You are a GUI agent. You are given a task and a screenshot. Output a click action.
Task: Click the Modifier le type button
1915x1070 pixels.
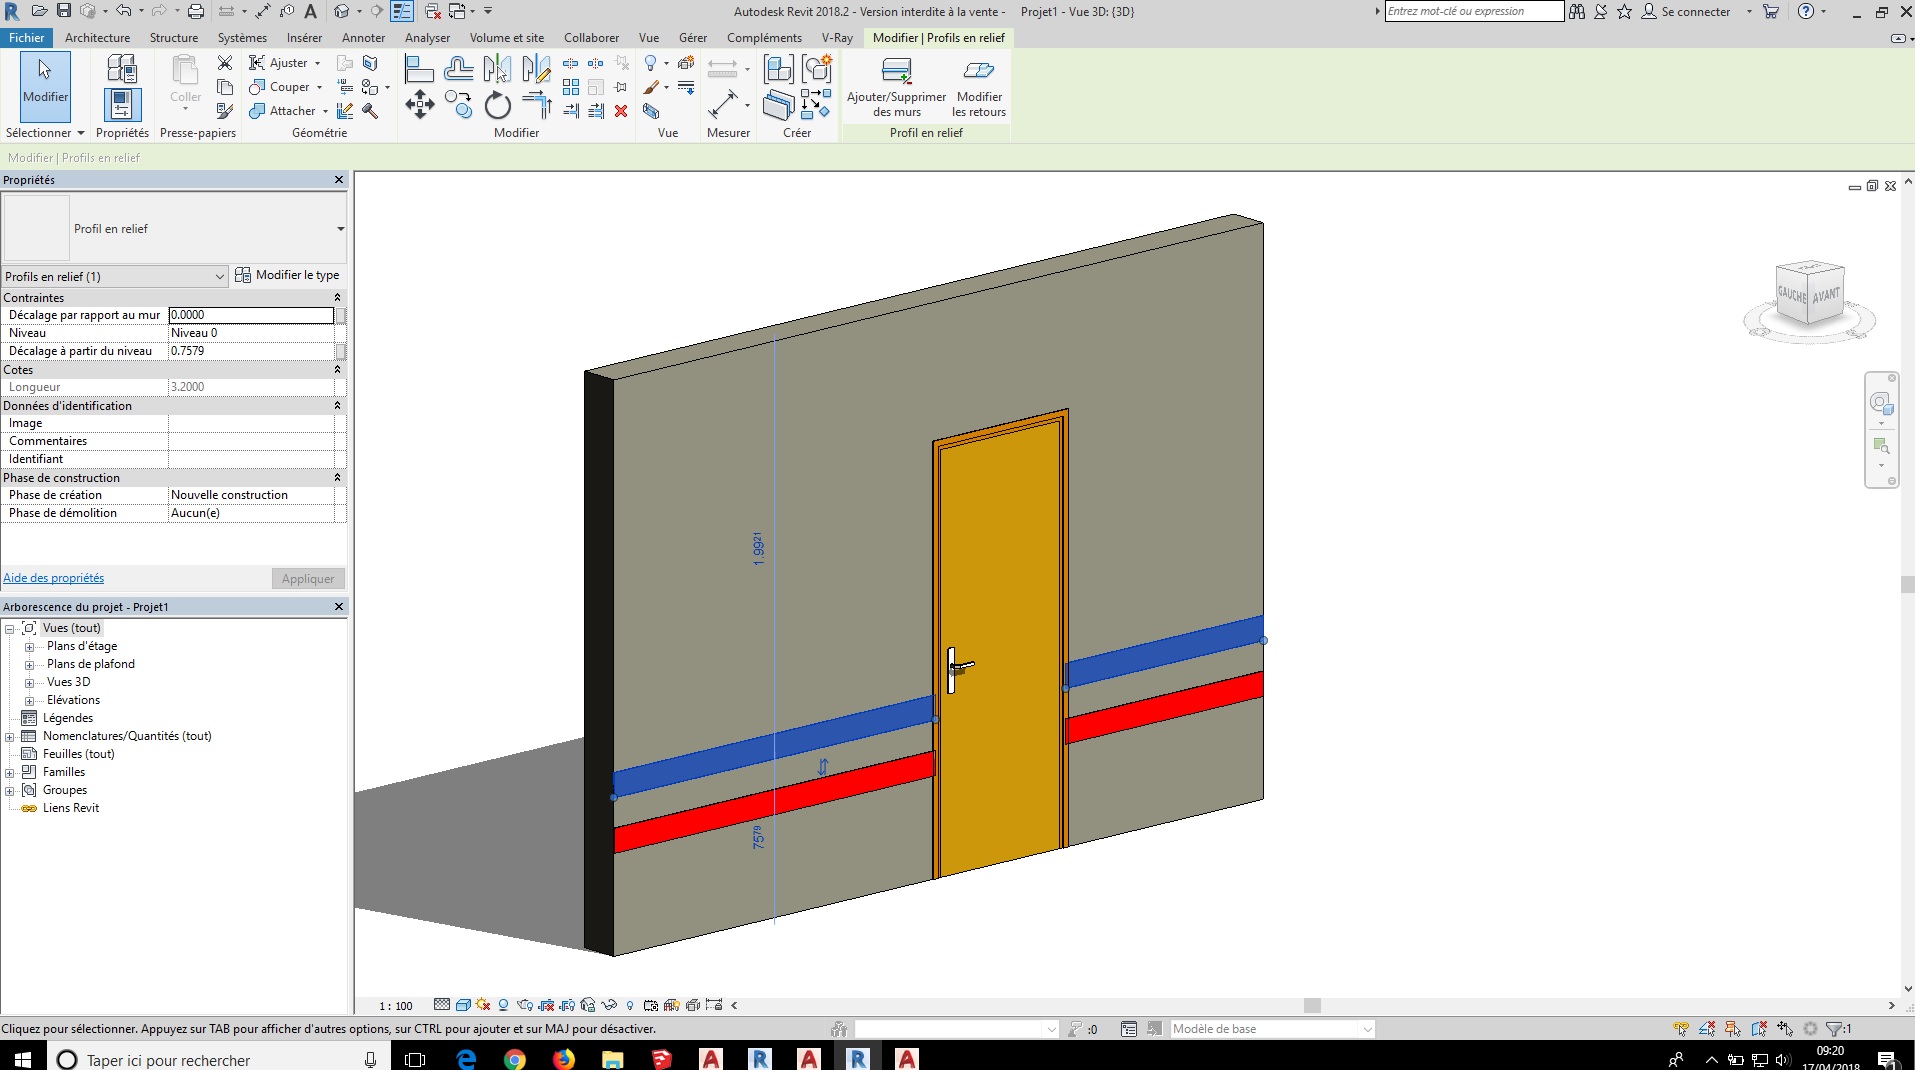288,275
